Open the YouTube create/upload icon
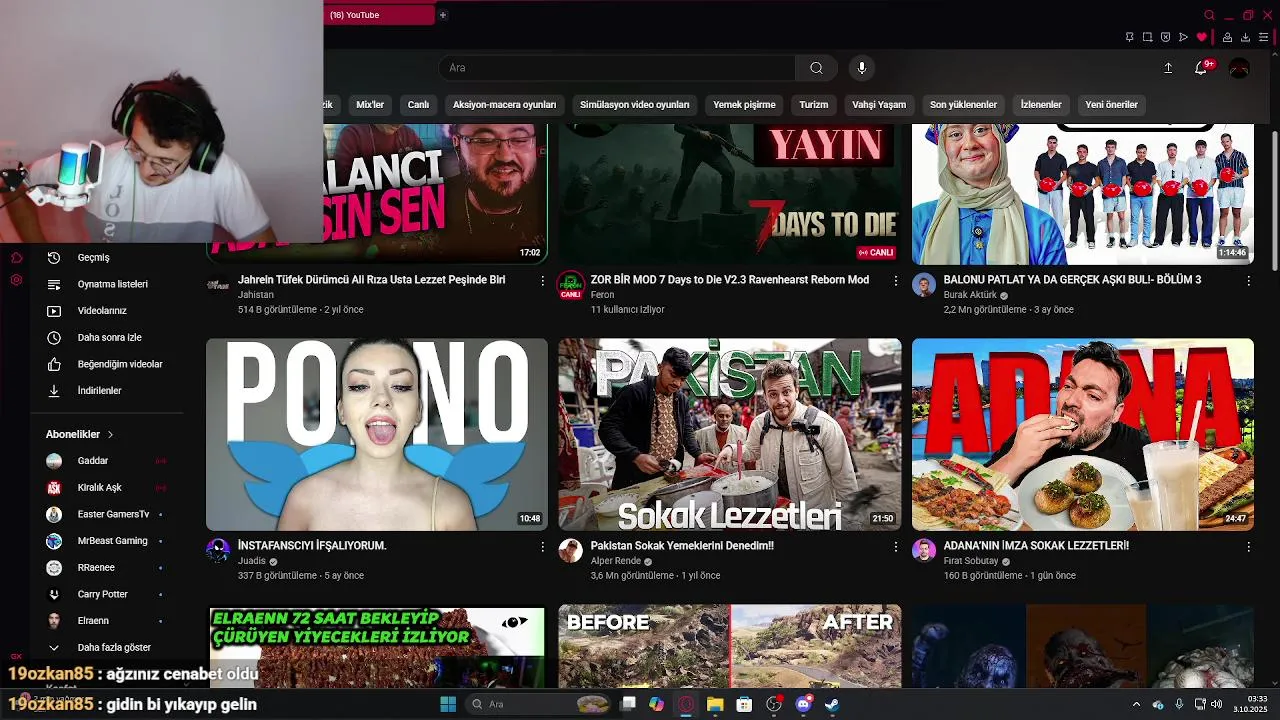This screenshot has width=1280, height=720. (x=1168, y=68)
